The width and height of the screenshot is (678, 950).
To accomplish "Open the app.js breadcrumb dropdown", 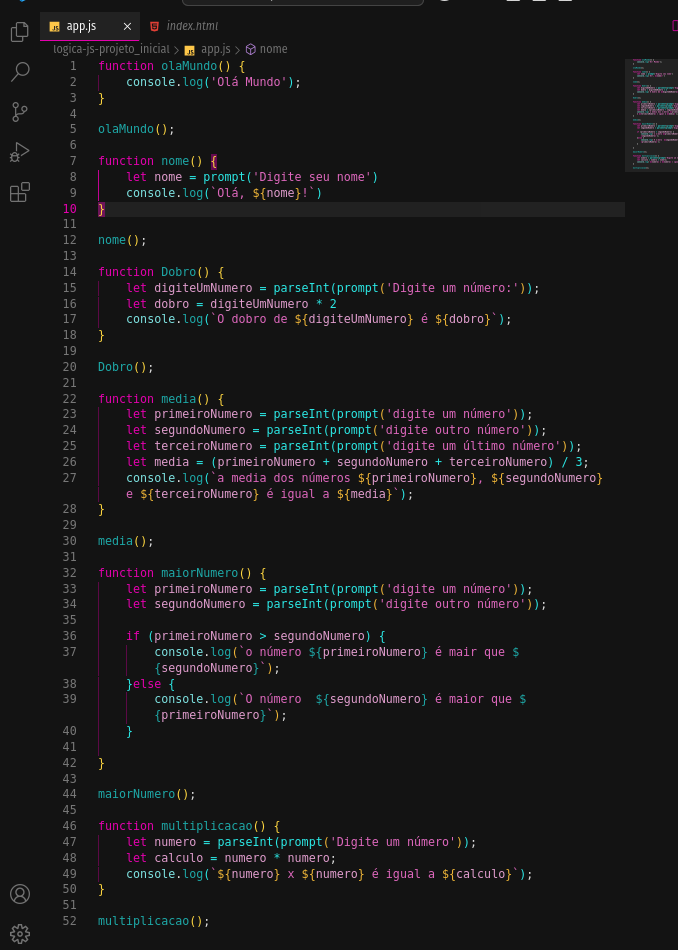I will [x=207, y=49].
